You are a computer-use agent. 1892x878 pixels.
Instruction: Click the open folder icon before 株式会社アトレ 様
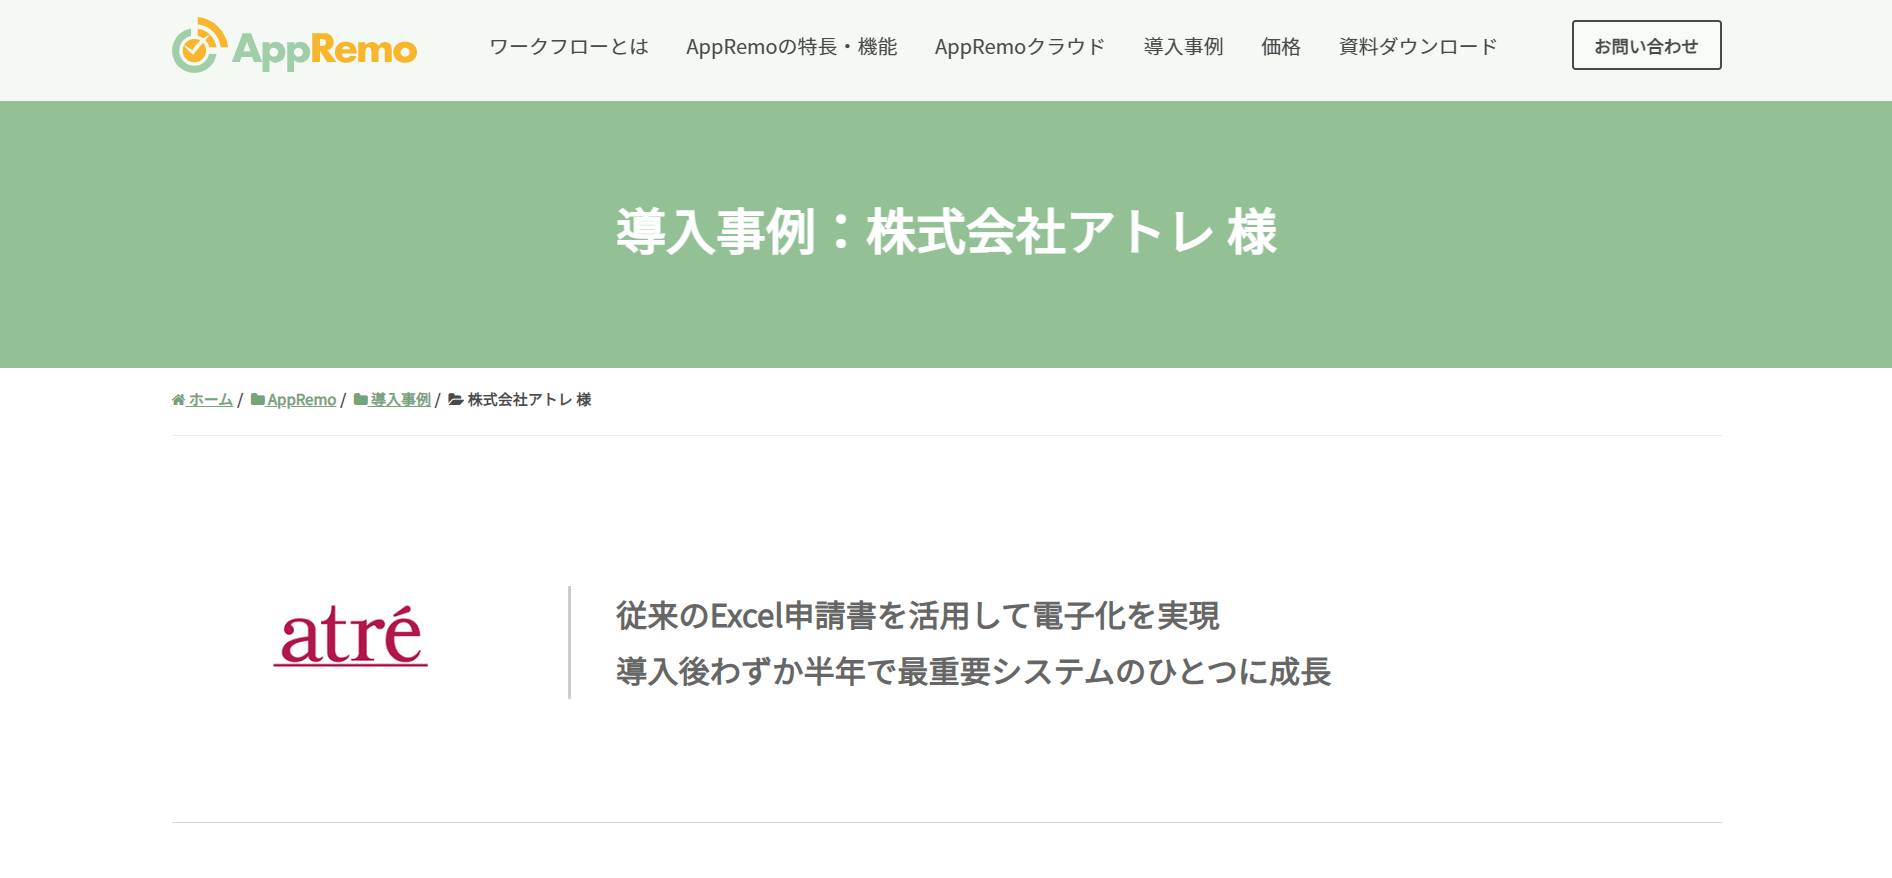pos(456,400)
